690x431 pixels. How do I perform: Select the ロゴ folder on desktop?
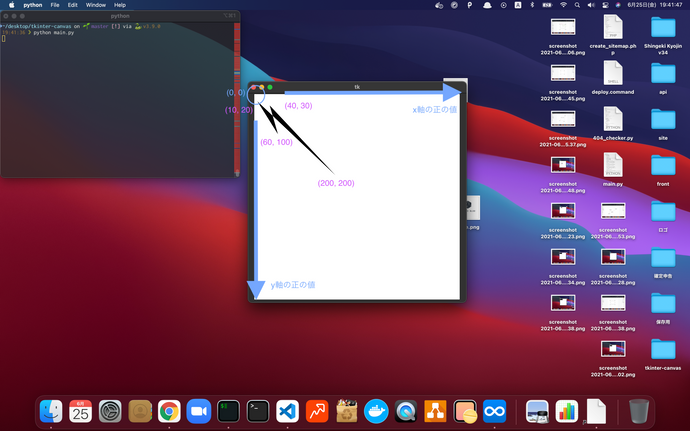point(663,216)
